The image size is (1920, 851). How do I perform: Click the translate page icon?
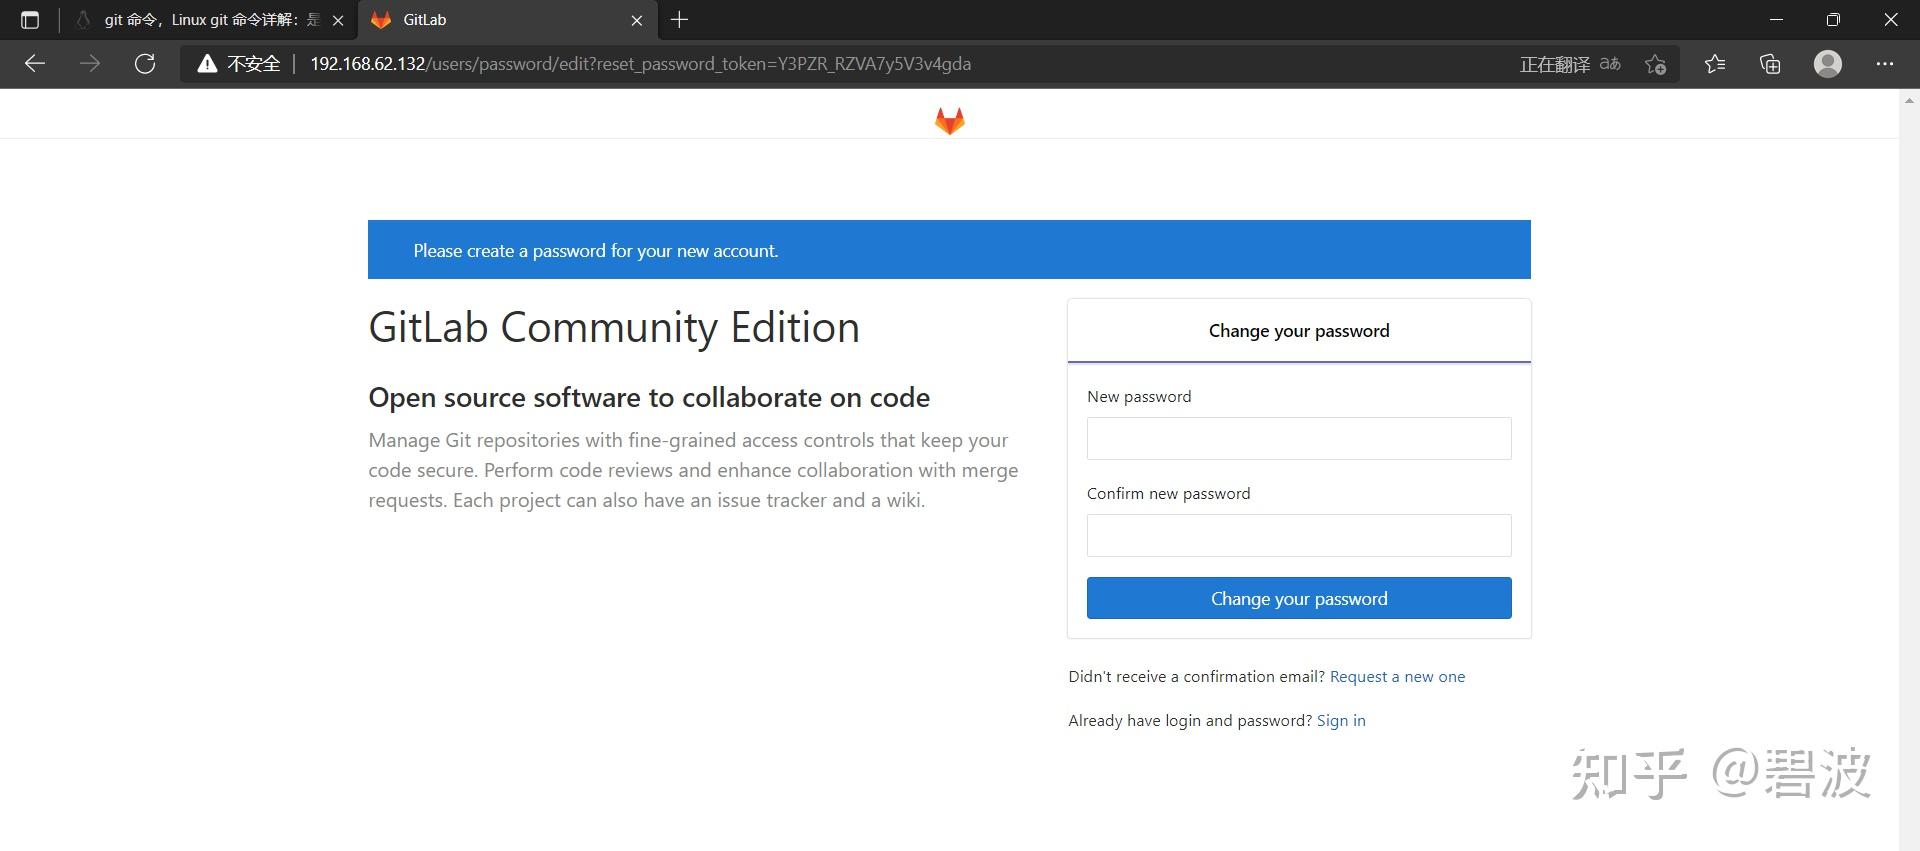point(1610,64)
